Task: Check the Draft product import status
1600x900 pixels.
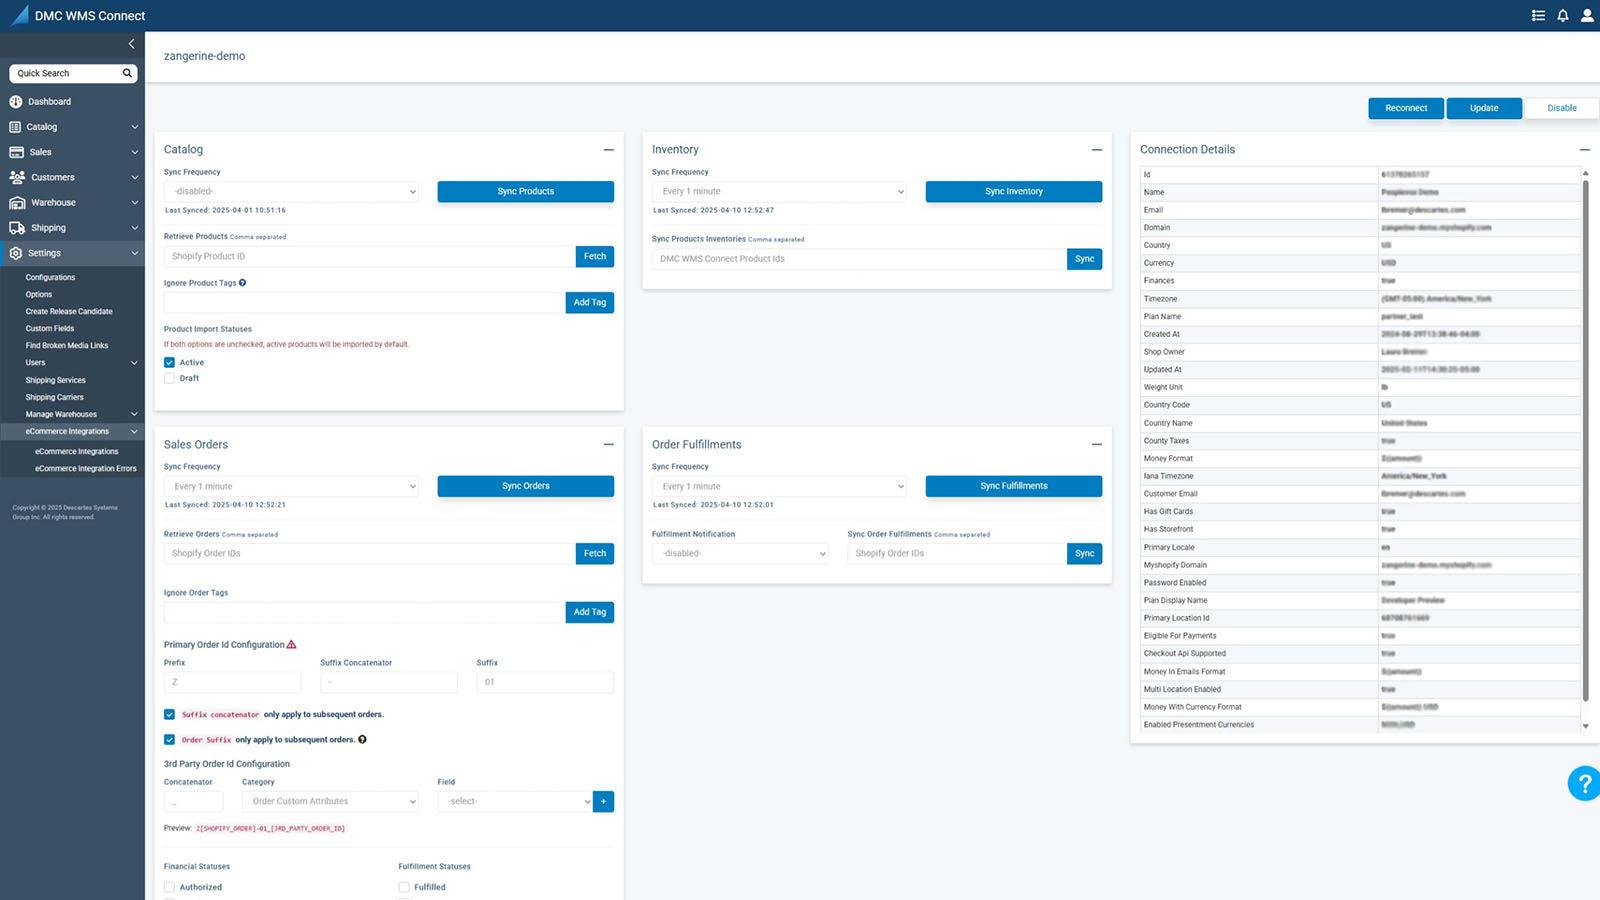Action: (x=170, y=378)
